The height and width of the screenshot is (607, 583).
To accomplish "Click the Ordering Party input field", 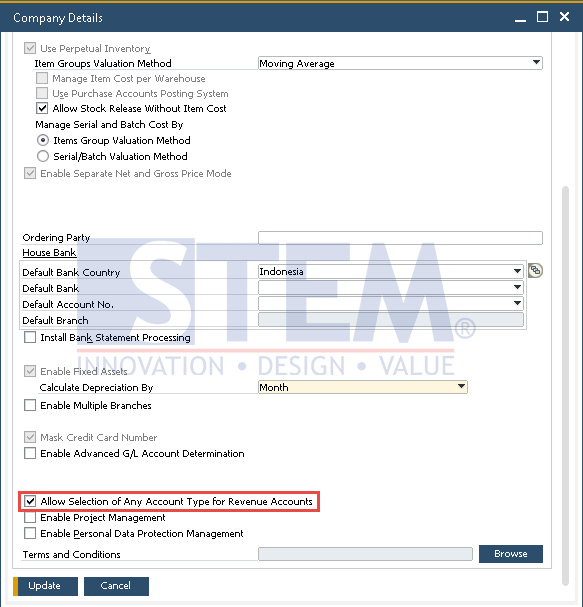I will click(400, 238).
